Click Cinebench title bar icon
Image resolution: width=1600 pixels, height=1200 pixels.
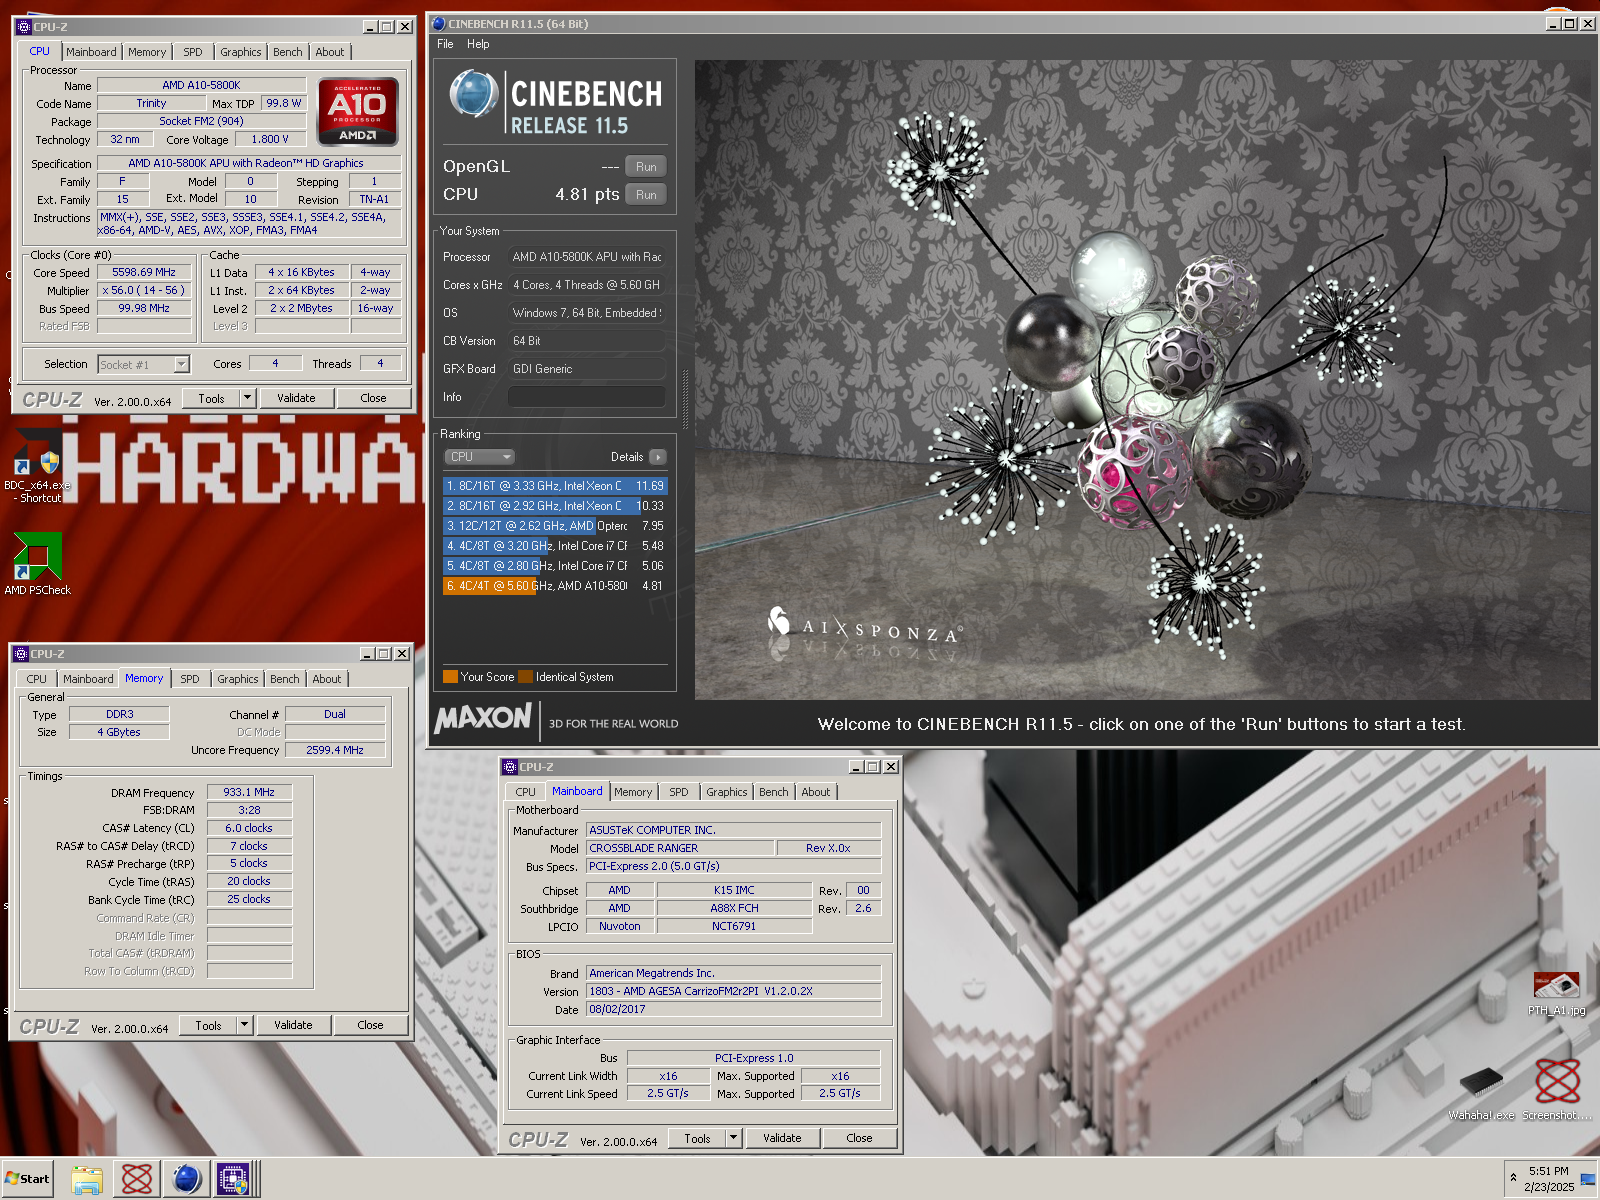(438, 24)
